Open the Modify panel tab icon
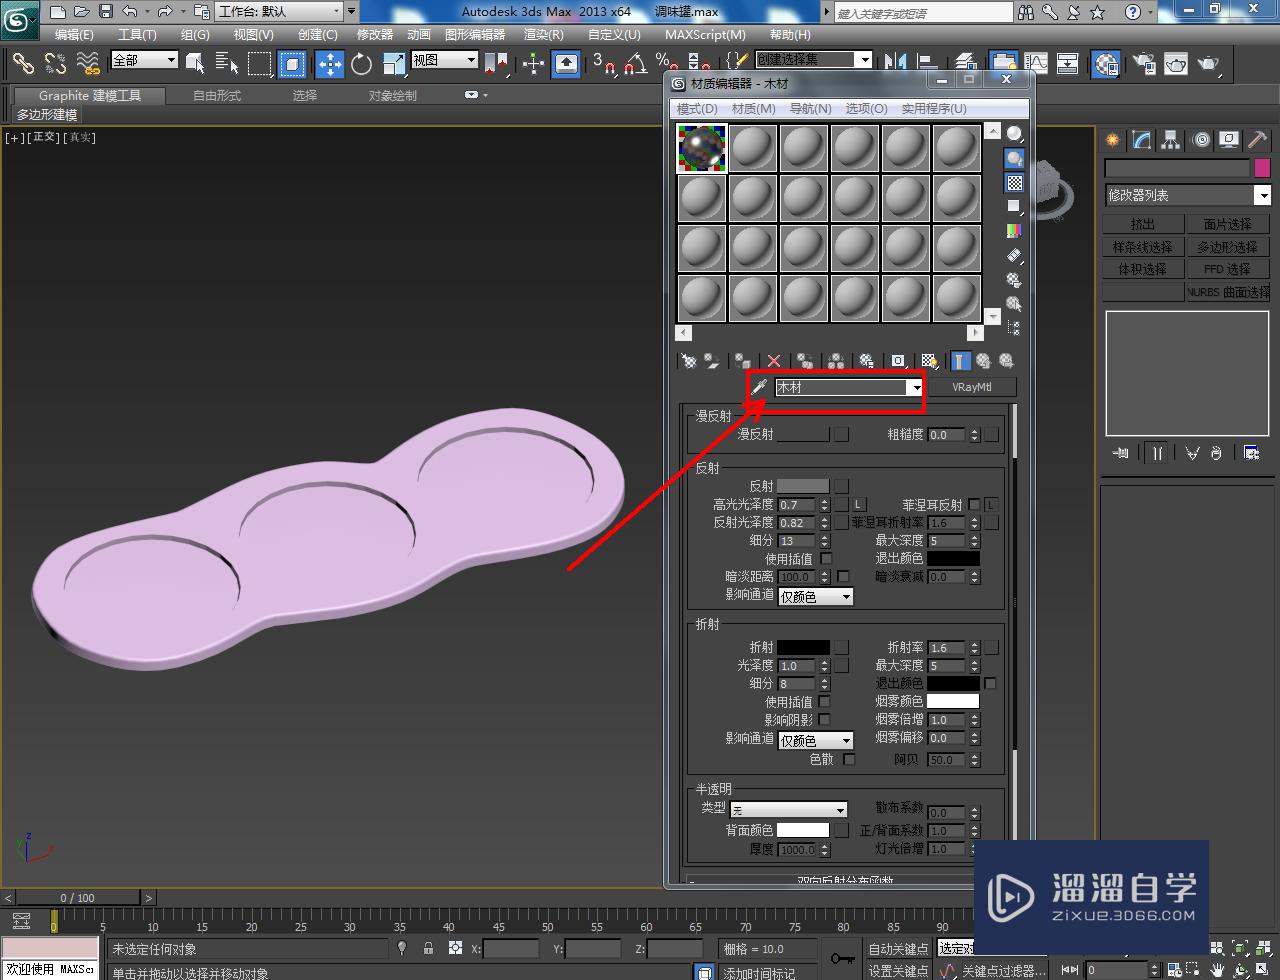 (1141, 141)
